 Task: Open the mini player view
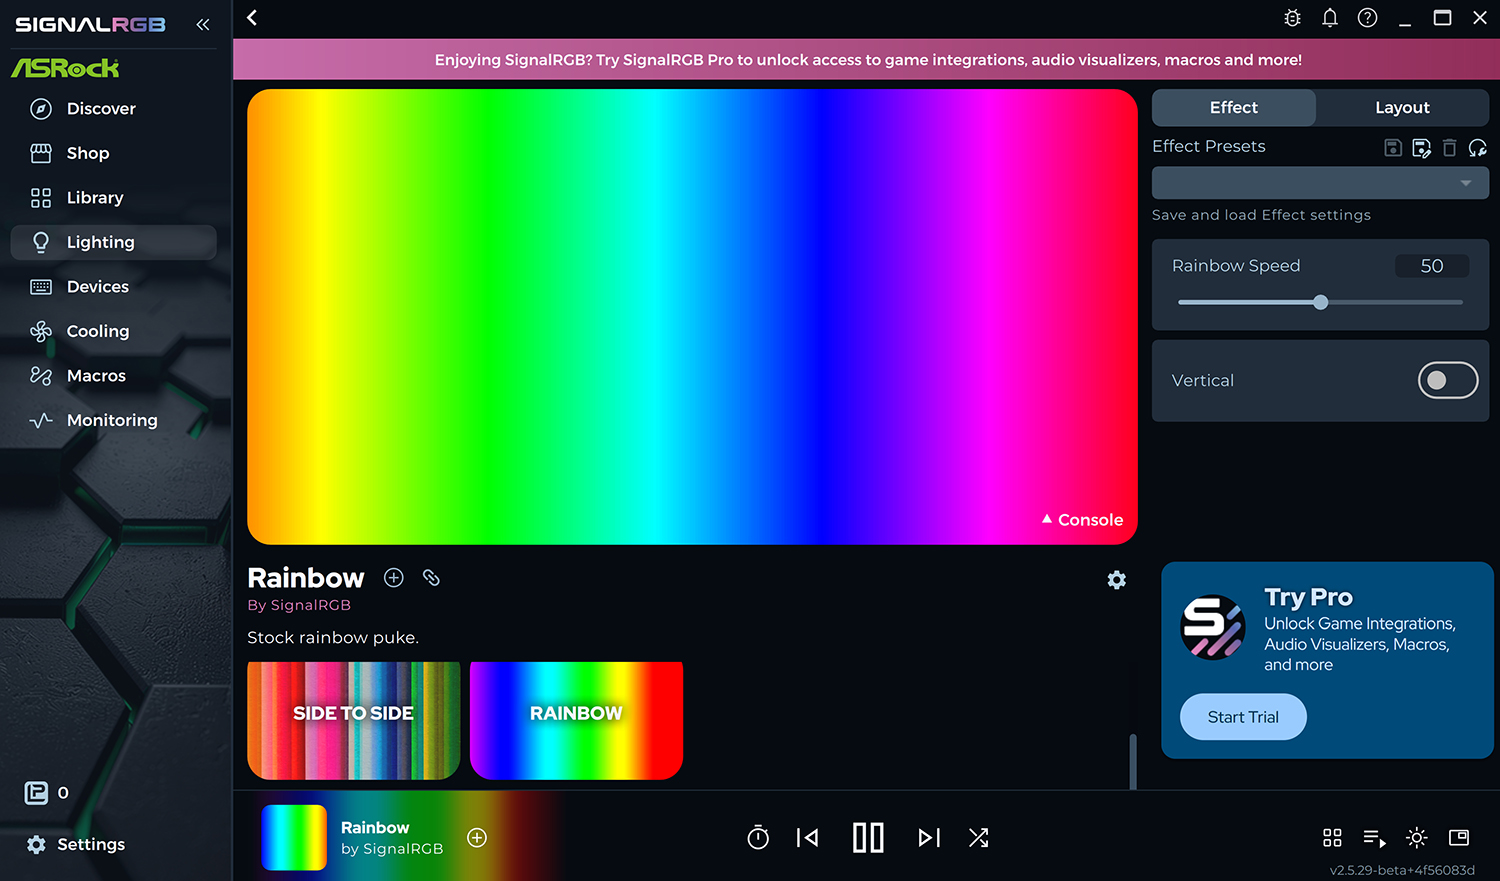(x=1459, y=838)
